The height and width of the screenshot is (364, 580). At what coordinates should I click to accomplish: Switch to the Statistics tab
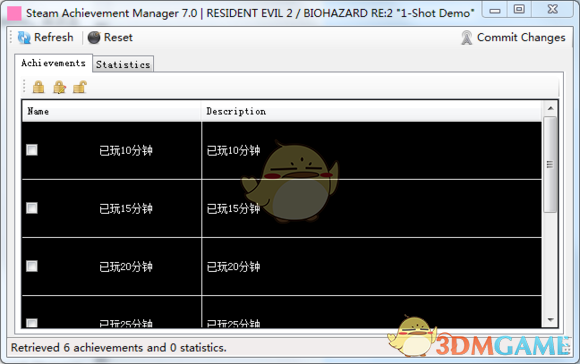click(x=123, y=64)
